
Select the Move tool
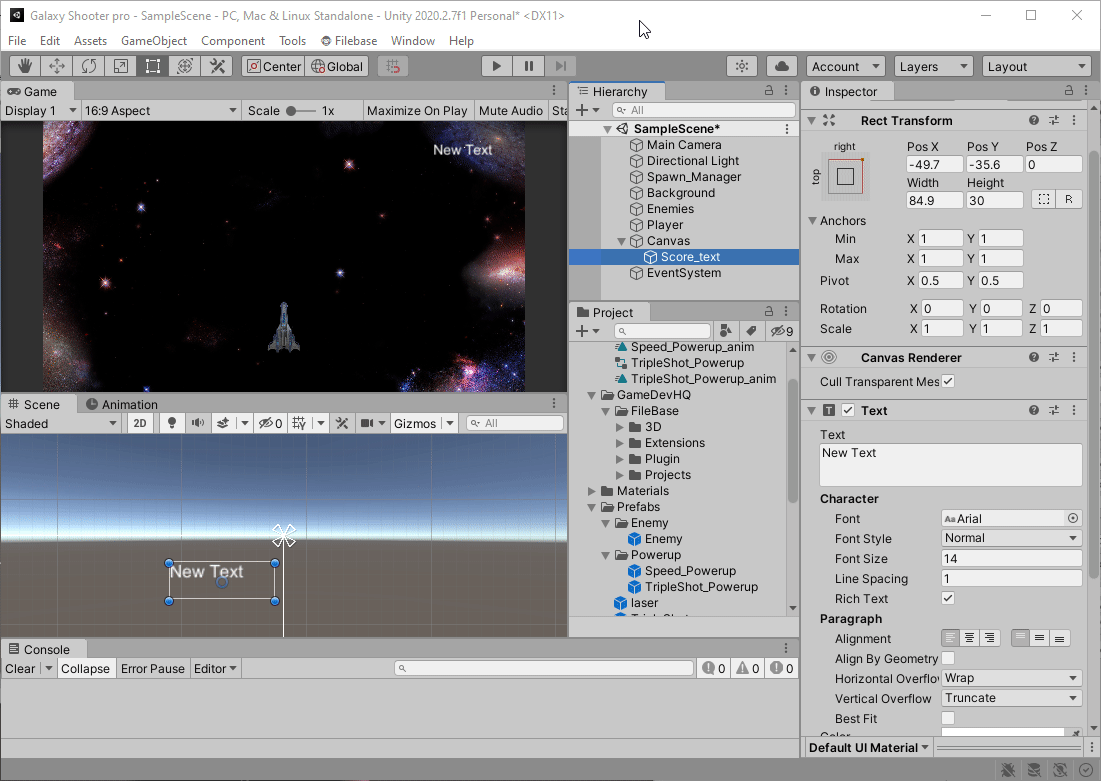coord(57,66)
